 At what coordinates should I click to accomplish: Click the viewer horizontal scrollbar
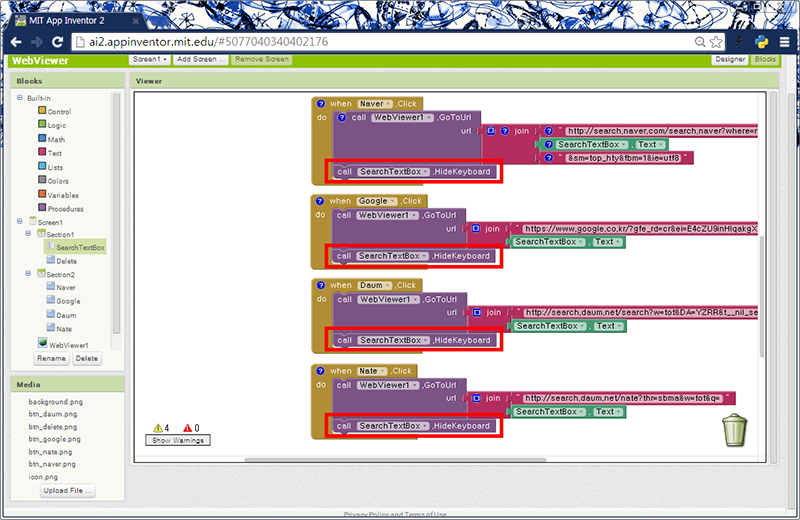[395, 460]
